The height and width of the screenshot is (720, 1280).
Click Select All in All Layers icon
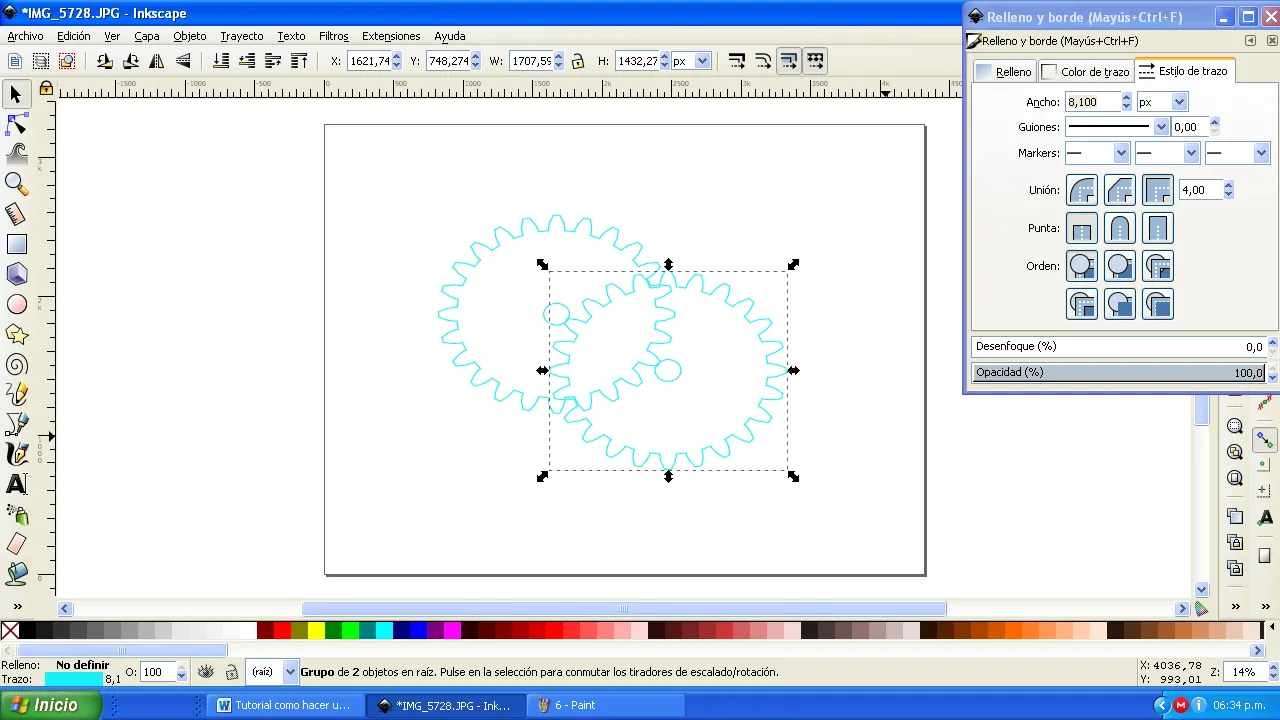click(x=41, y=61)
